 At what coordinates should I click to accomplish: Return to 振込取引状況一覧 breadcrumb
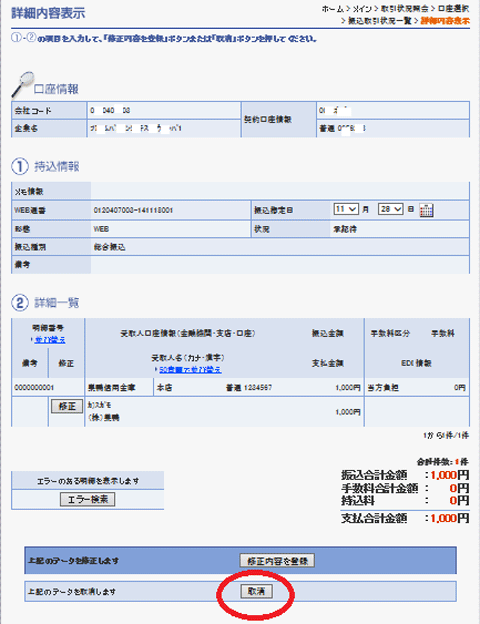(380, 20)
